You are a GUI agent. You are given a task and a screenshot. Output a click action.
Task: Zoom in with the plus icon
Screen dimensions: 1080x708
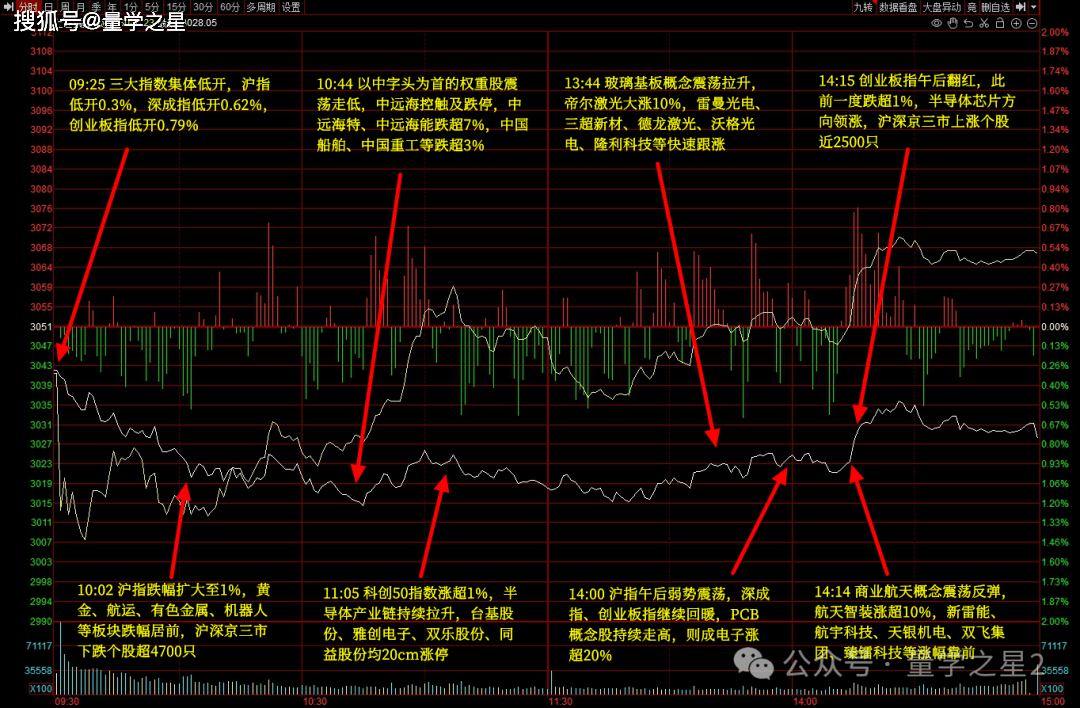pos(1016,23)
